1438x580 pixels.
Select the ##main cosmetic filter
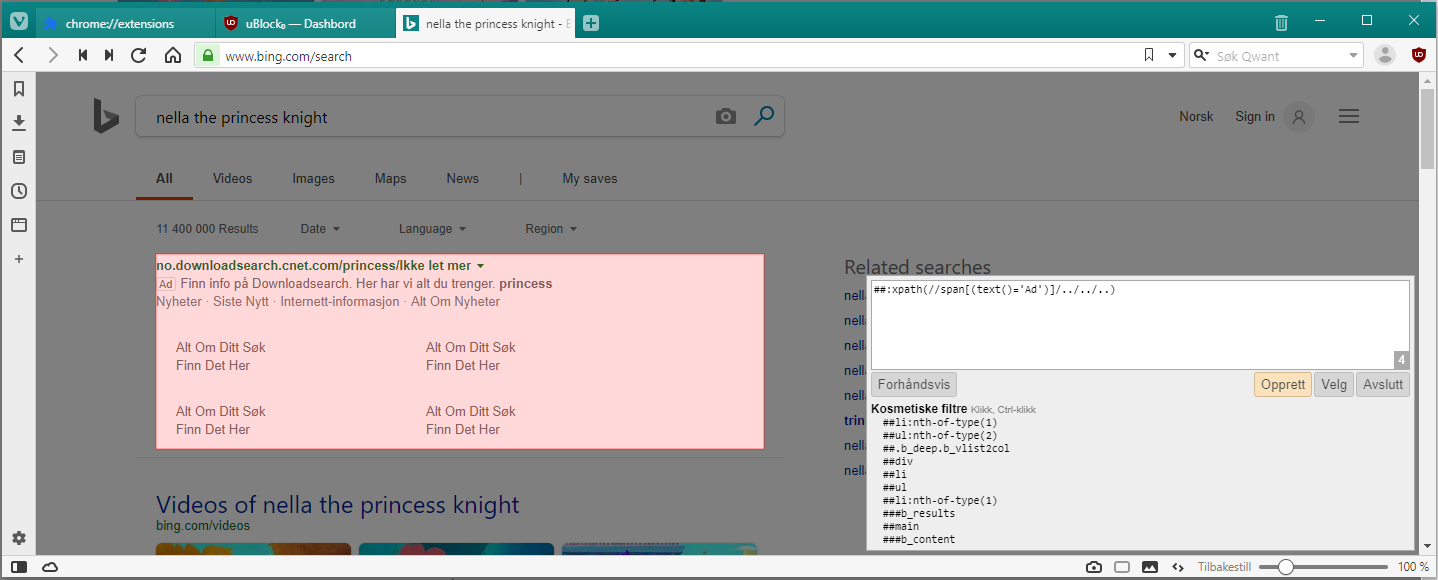[x=901, y=527]
